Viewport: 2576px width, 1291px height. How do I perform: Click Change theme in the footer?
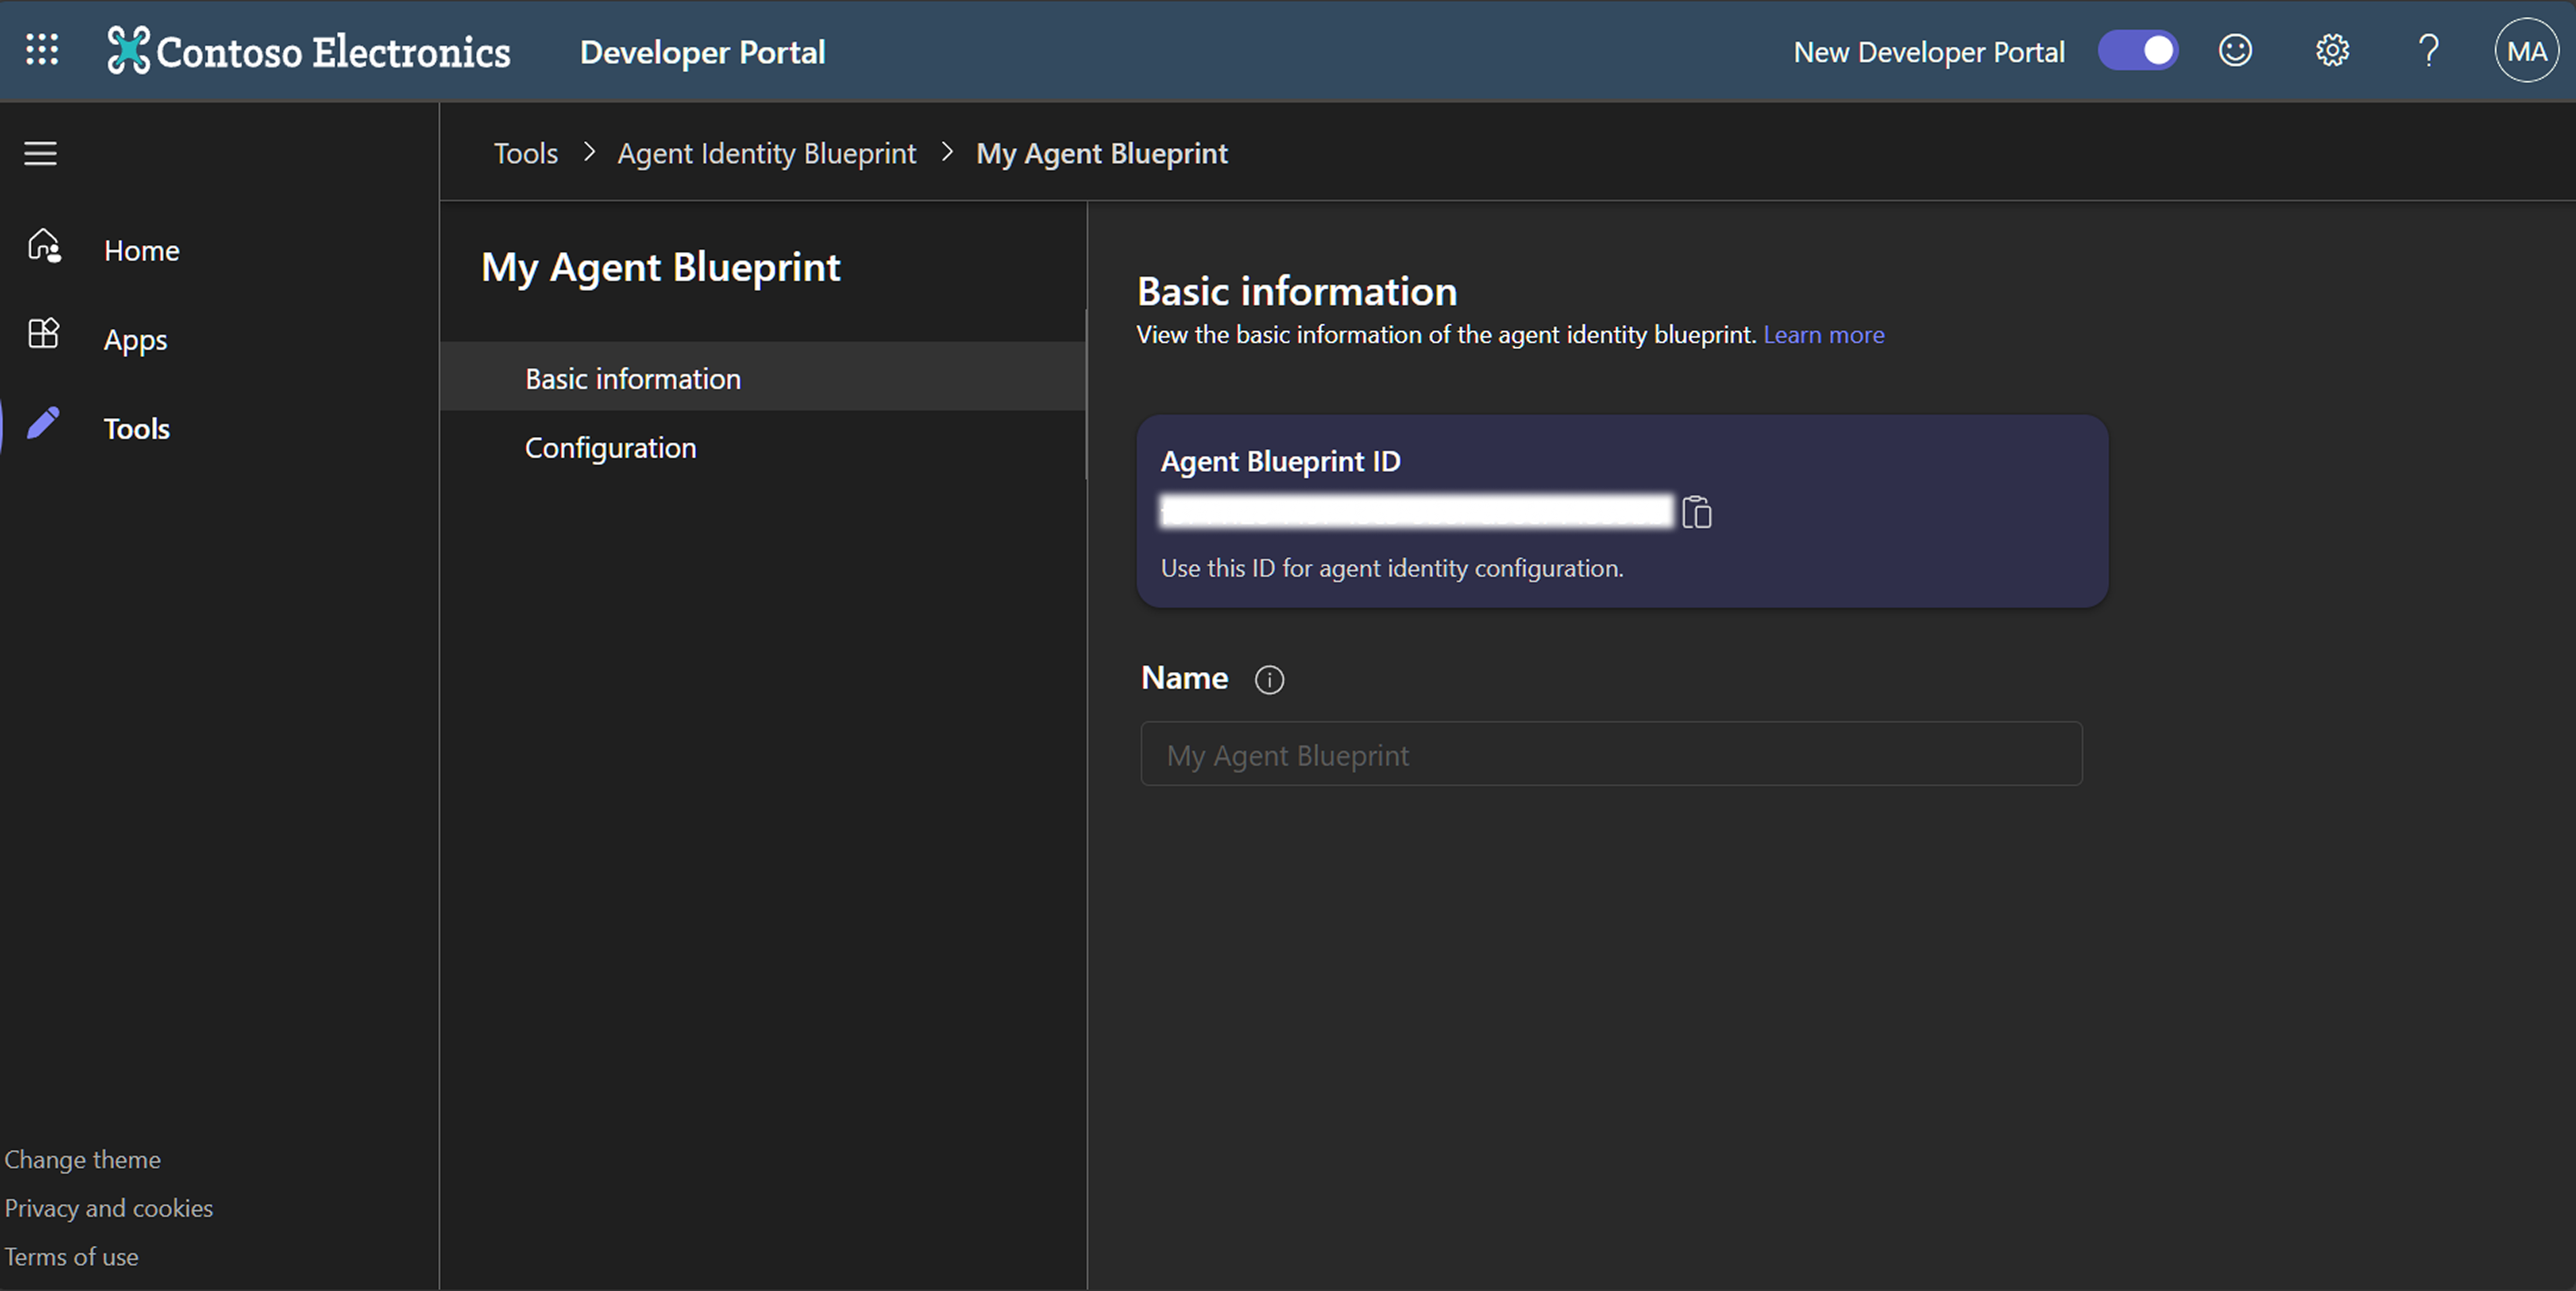(x=83, y=1159)
